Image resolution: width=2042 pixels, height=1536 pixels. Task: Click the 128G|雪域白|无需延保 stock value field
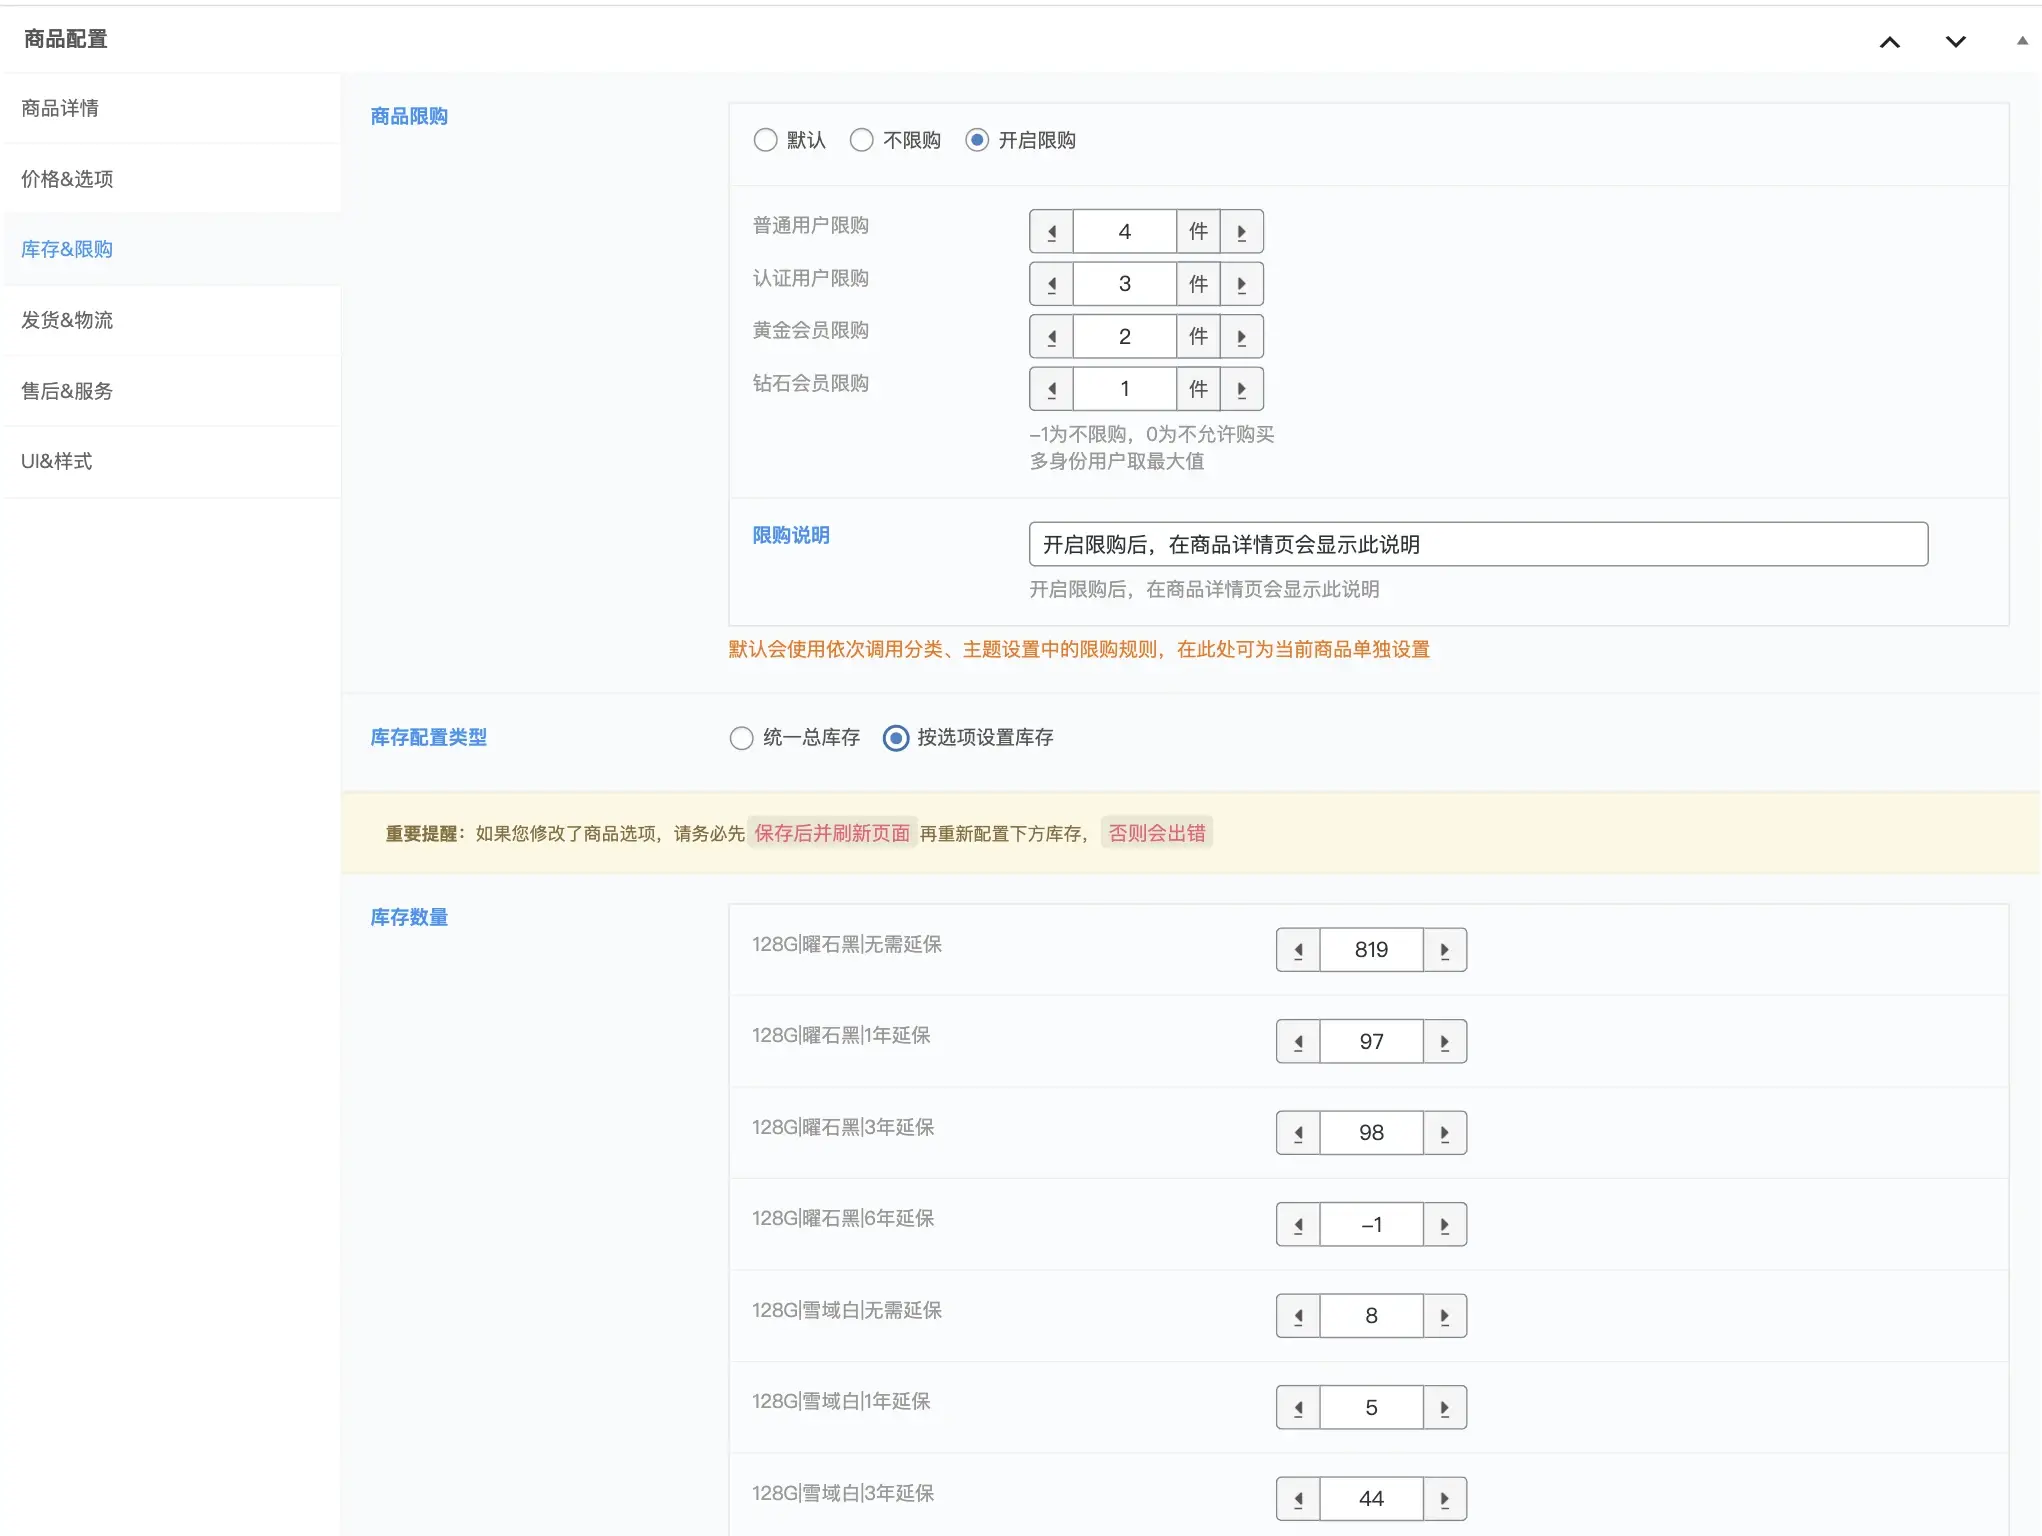[x=1370, y=1316]
